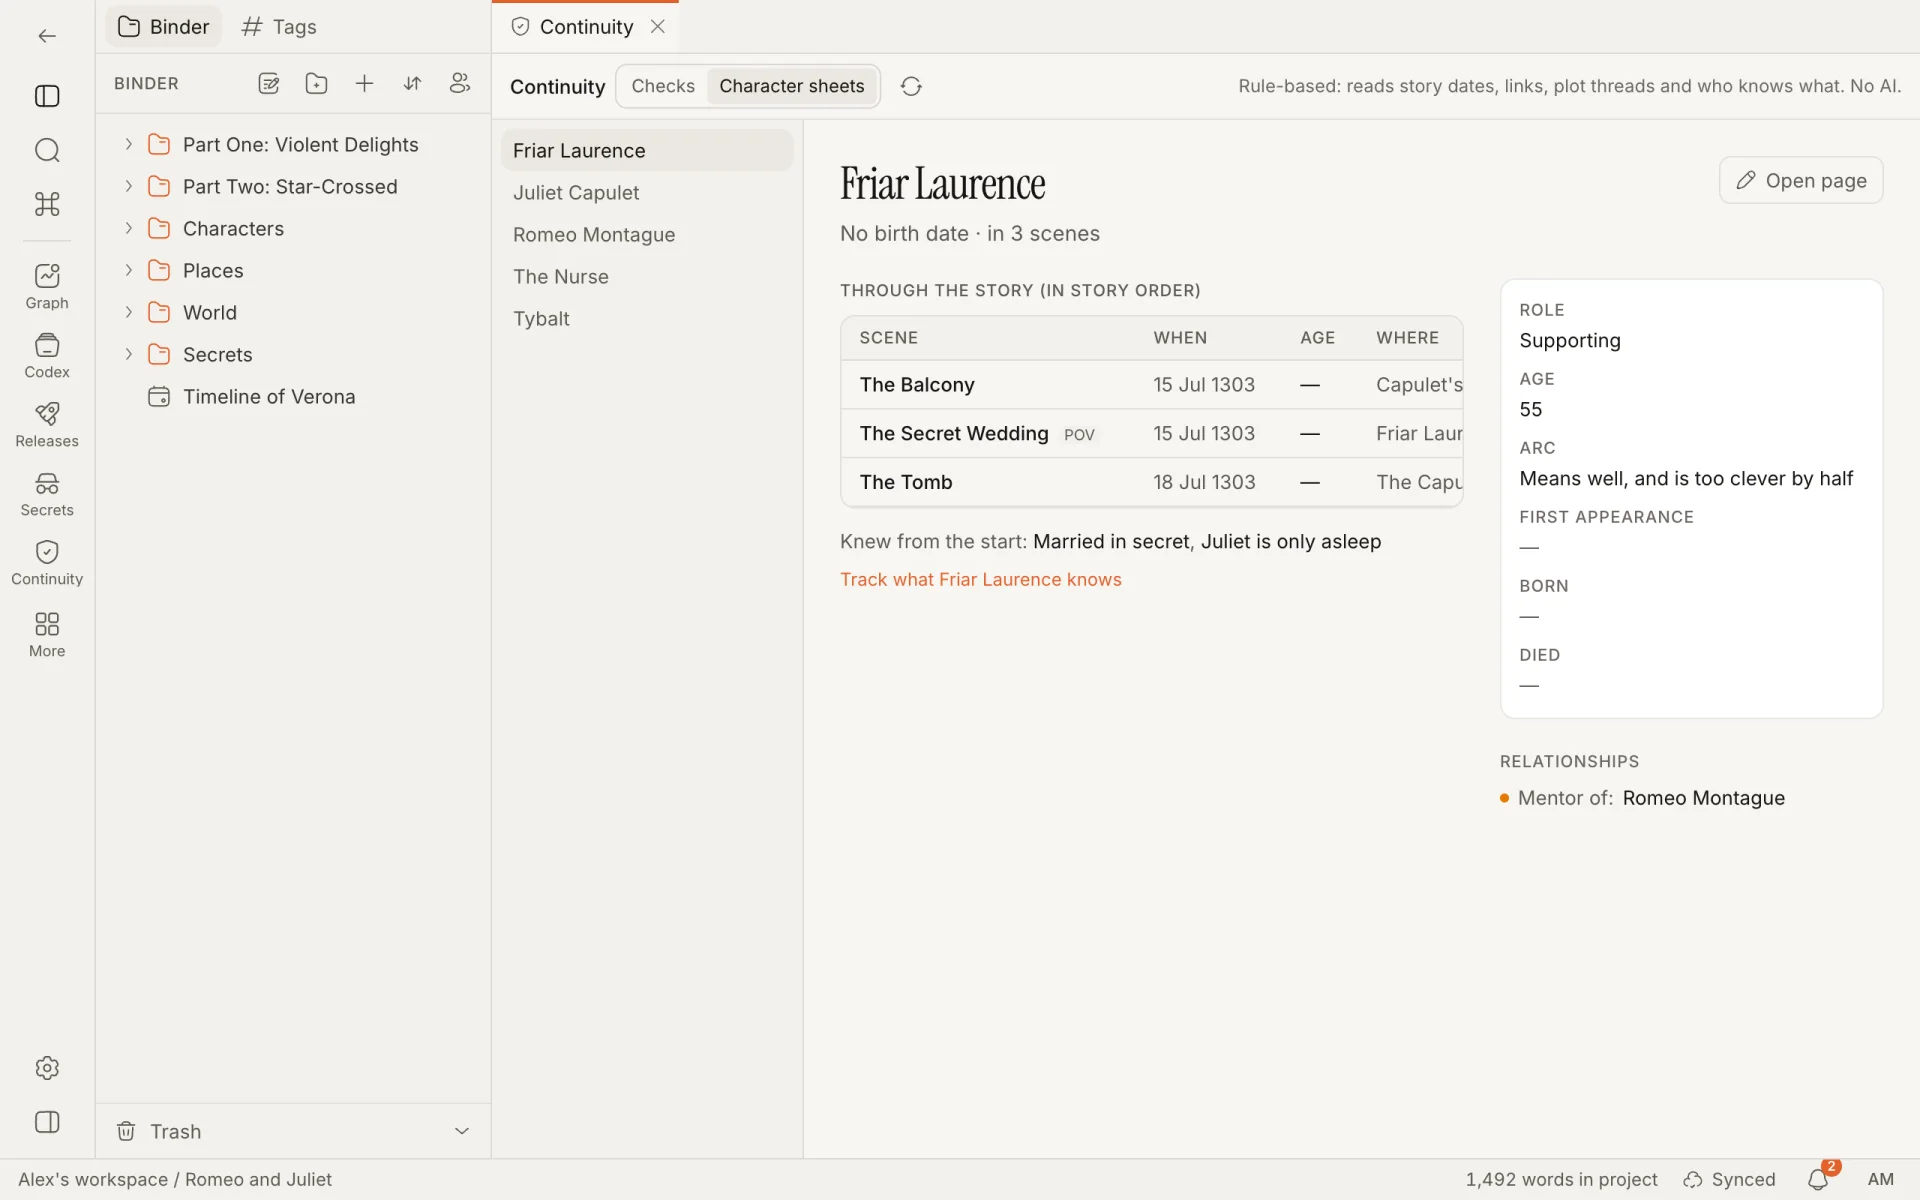The height and width of the screenshot is (1200, 1920).
Task: Open Romeo Montague from Relationships
Action: (1703, 798)
